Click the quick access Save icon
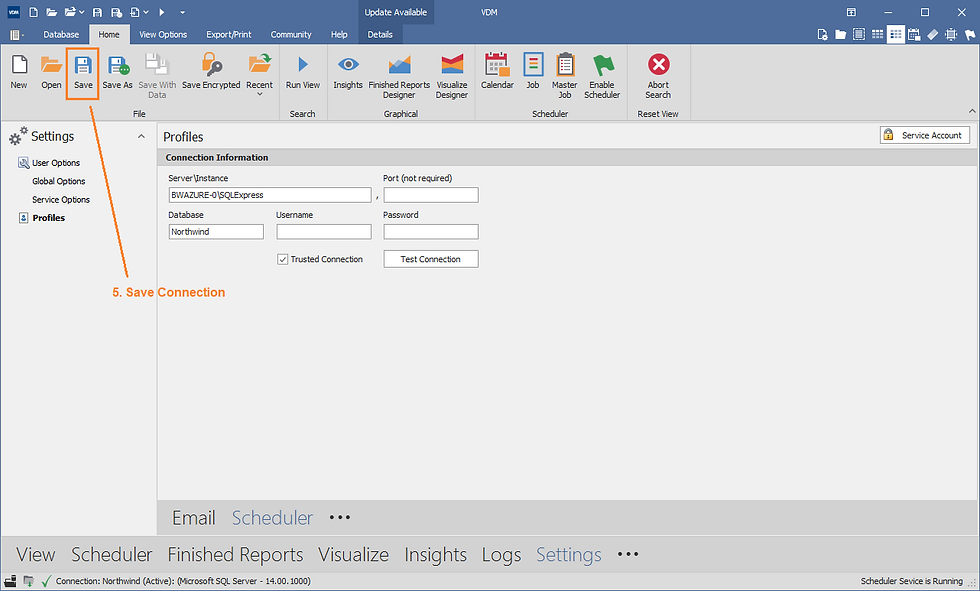 pyautogui.click(x=97, y=12)
